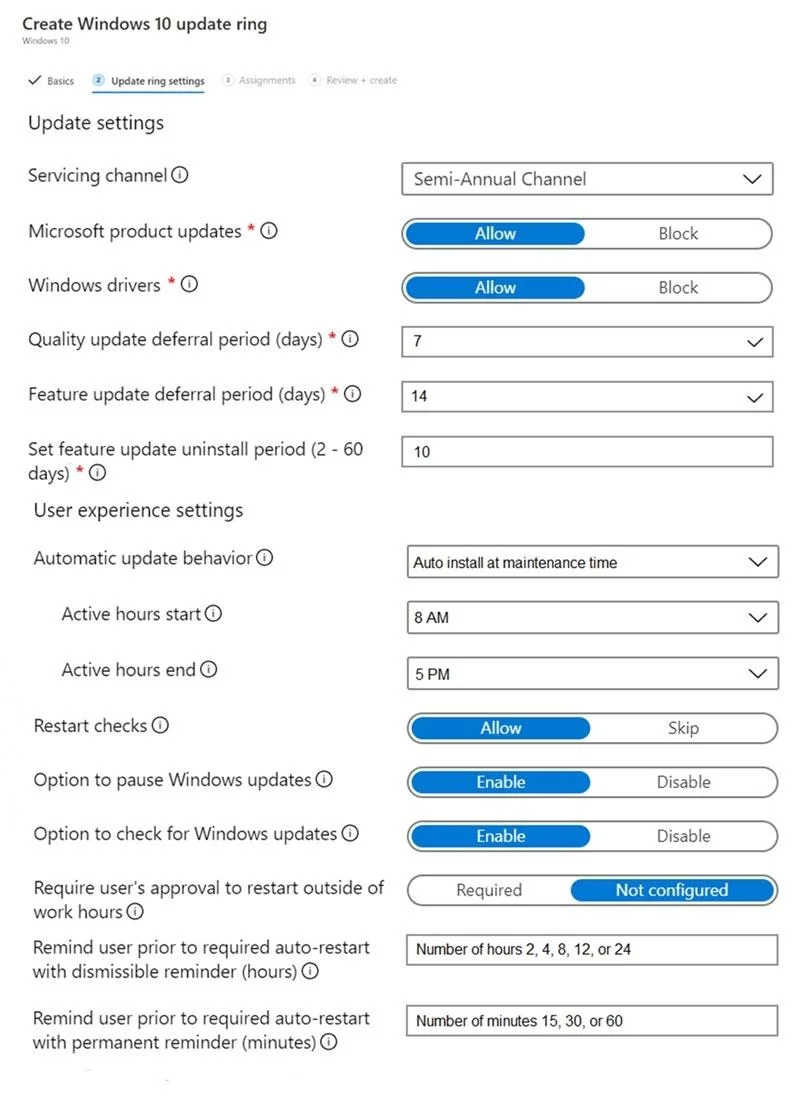Click info icon next to Servicing channel
The image size is (798, 1111).
tap(180, 174)
